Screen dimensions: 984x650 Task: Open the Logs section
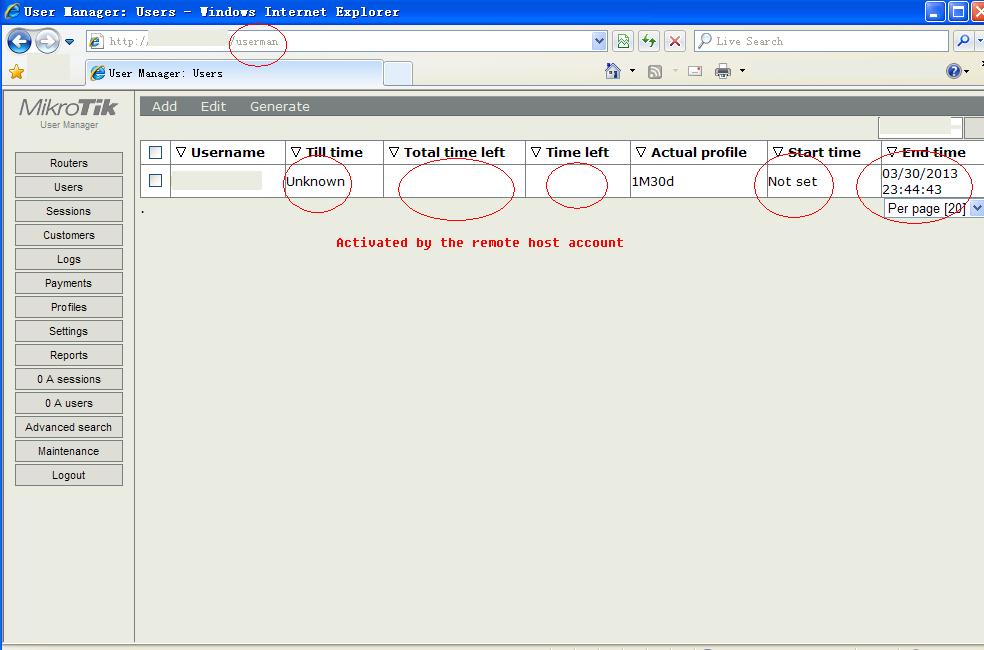[69, 259]
